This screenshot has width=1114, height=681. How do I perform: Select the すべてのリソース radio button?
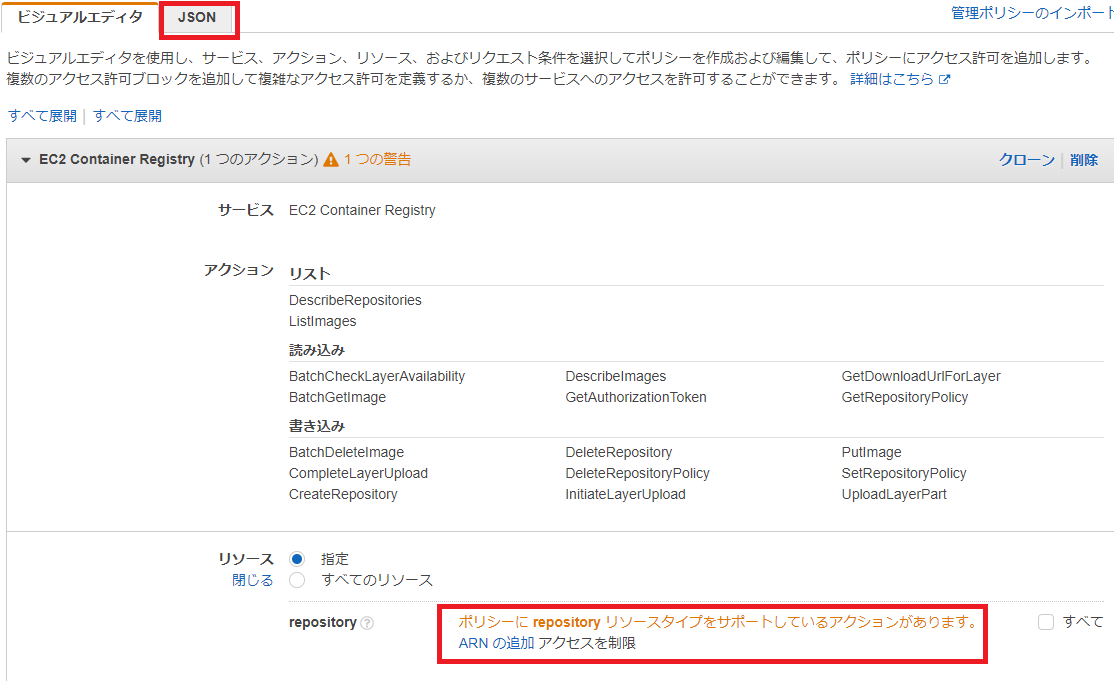click(x=297, y=580)
